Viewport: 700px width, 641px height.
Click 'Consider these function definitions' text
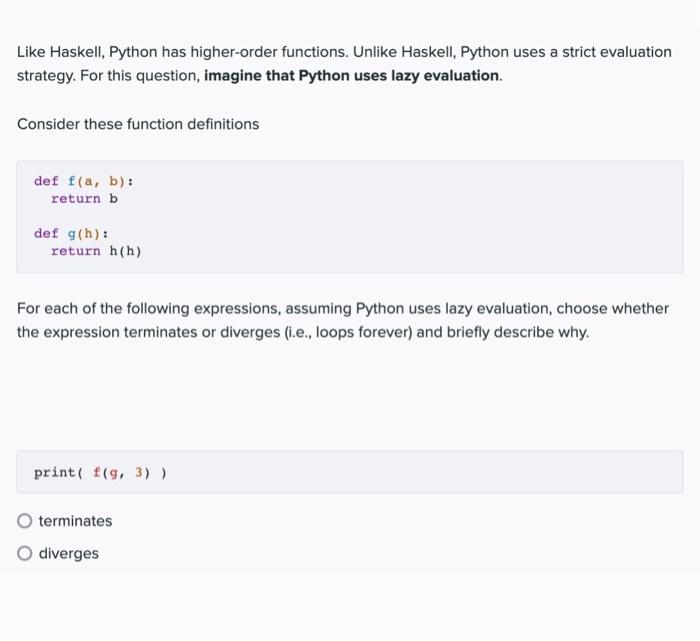click(138, 124)
